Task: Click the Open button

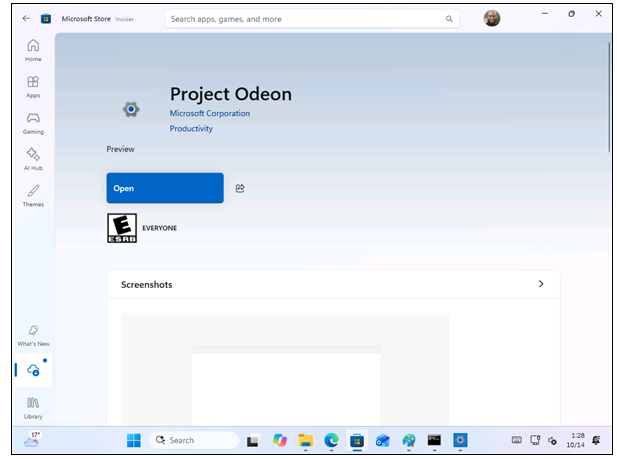Action: [x=165, y=188]
